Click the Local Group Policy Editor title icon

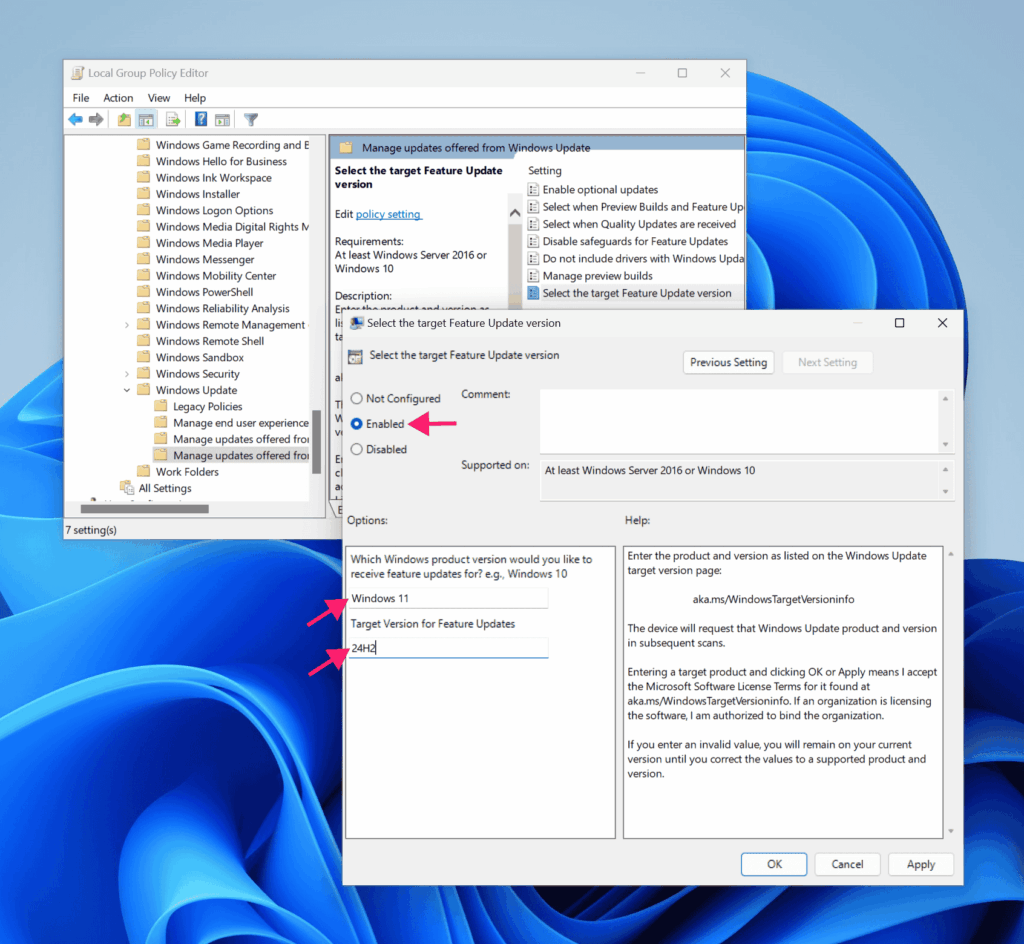(x=78, y=73)
